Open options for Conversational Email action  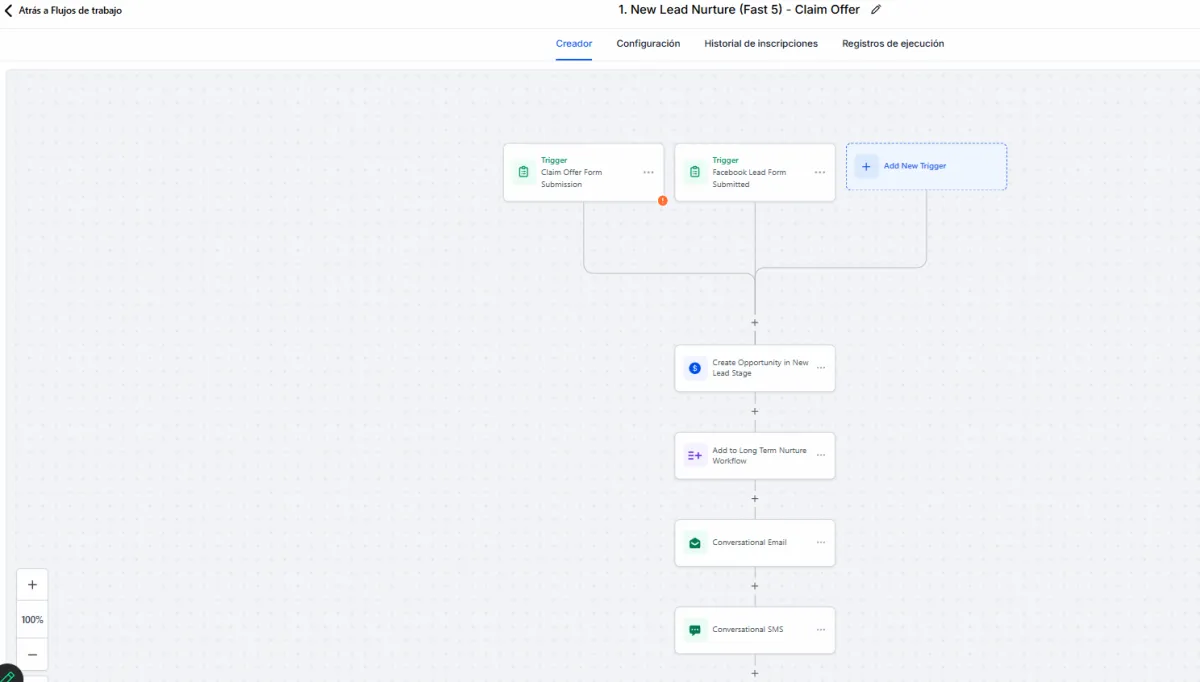(821, 543)
